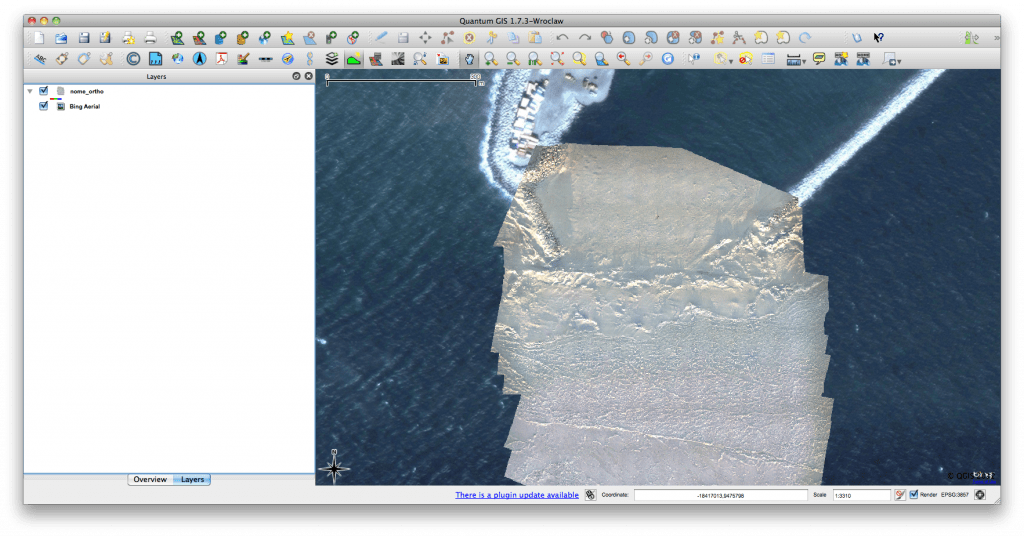The height and width of the screenshot is (536, 1024).
Task: Open composer manager printer icon
Action: [150, 38]
